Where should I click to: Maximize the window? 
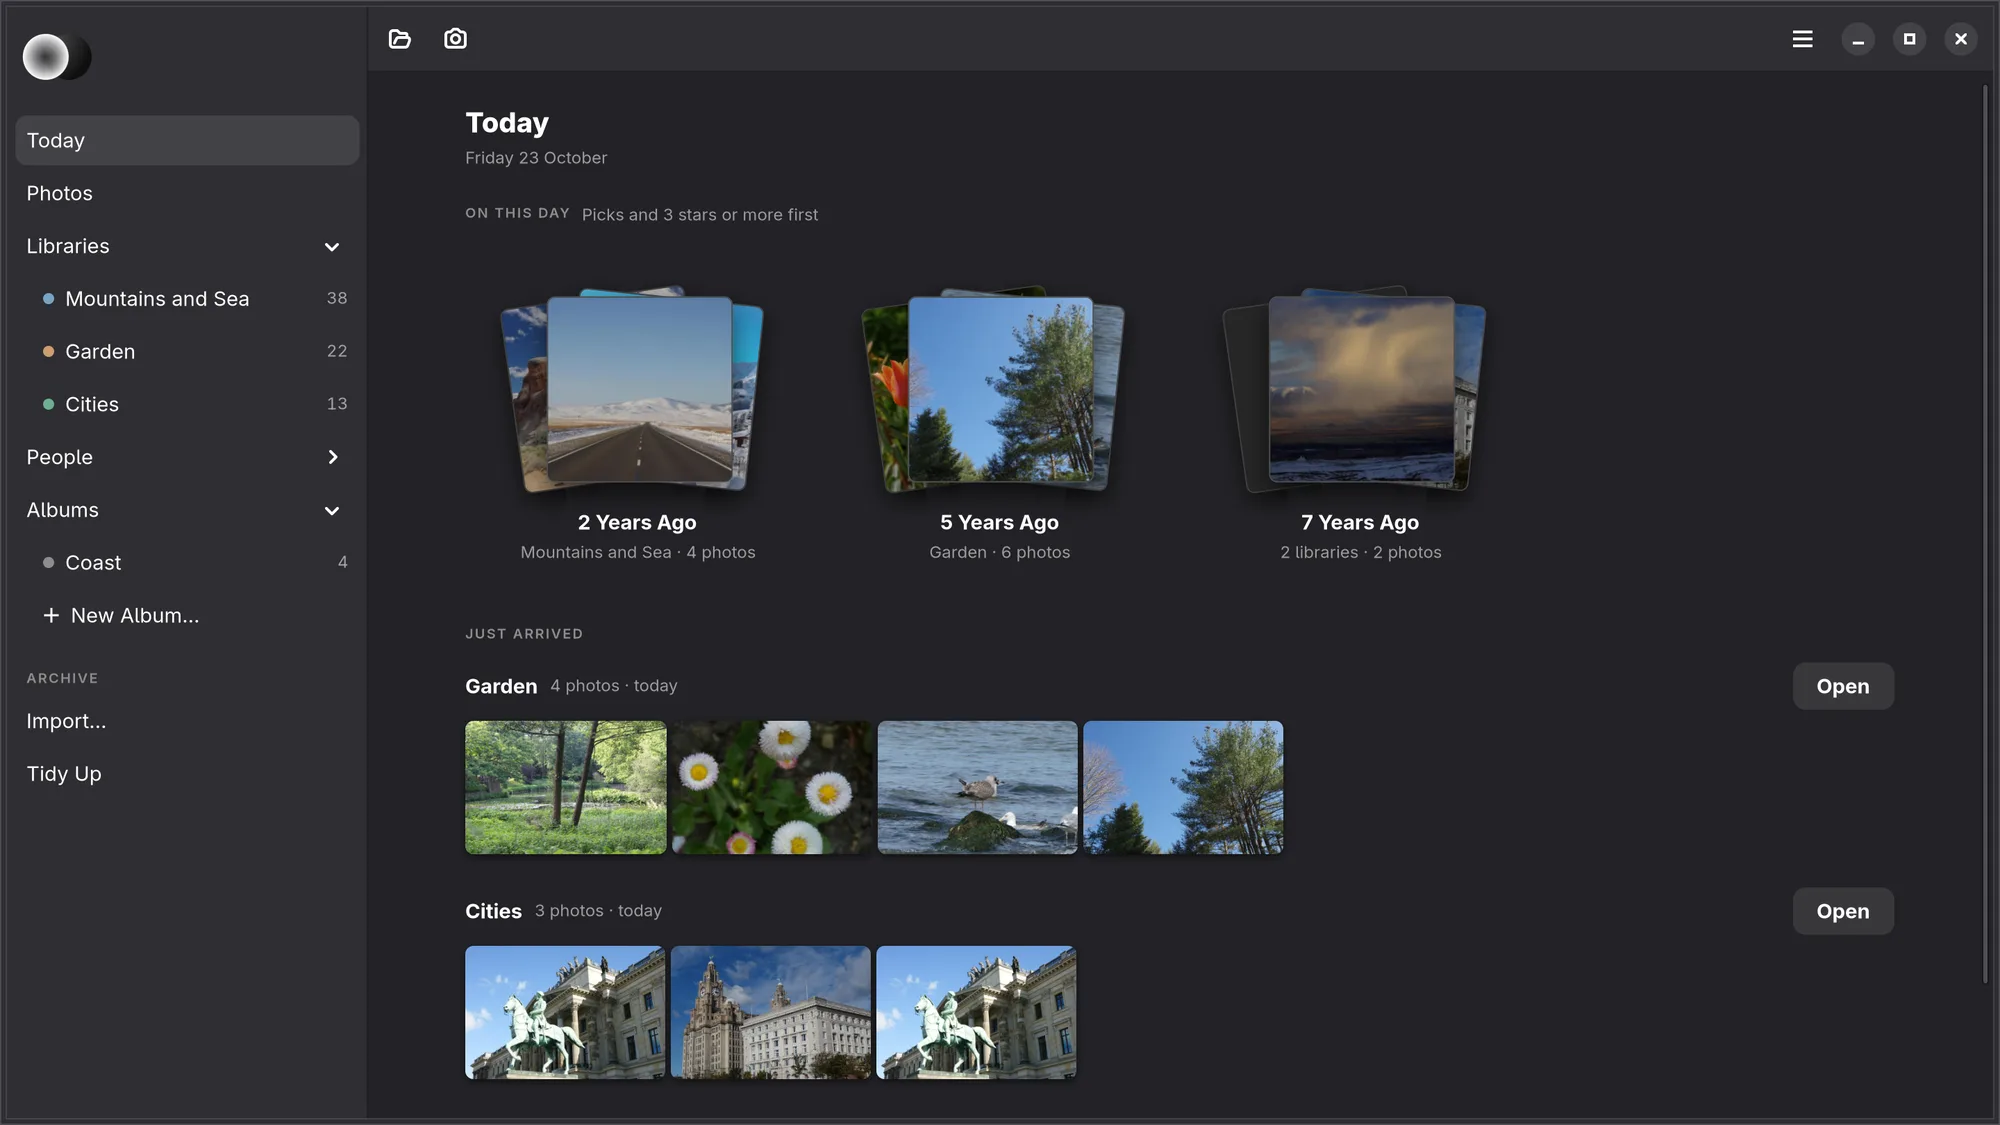[x=1909, y=39]
